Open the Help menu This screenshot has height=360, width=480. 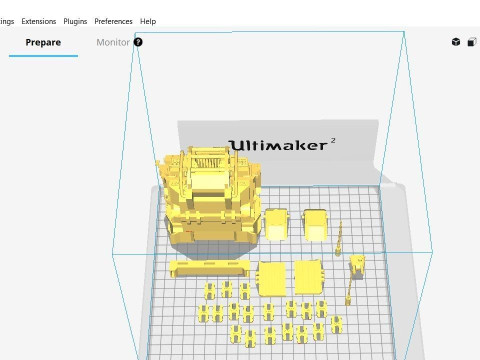[148, 21]
